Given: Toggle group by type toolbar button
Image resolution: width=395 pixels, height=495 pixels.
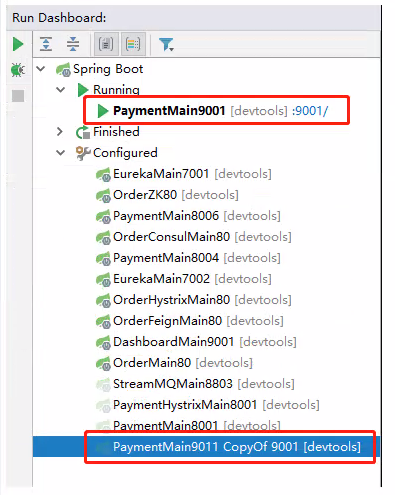Looking at the screenshot, I should click(x=106, y=44).
